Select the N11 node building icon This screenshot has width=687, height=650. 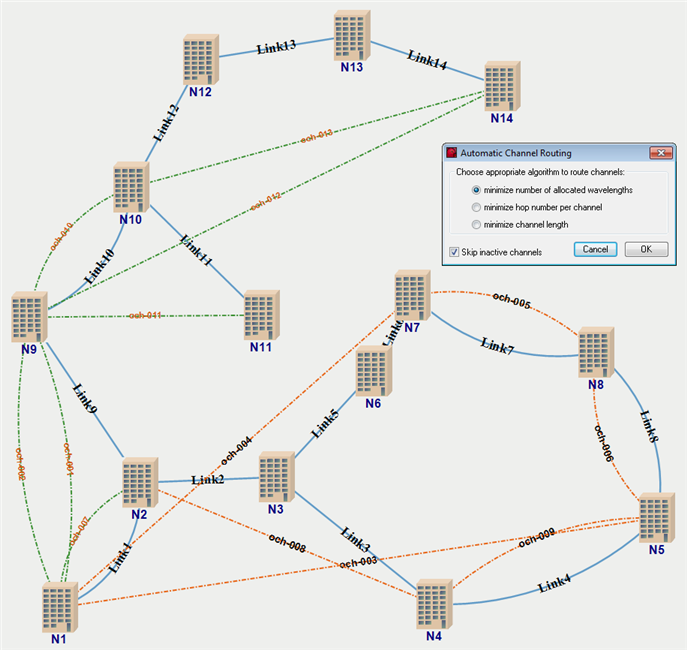tap(262, 316)
